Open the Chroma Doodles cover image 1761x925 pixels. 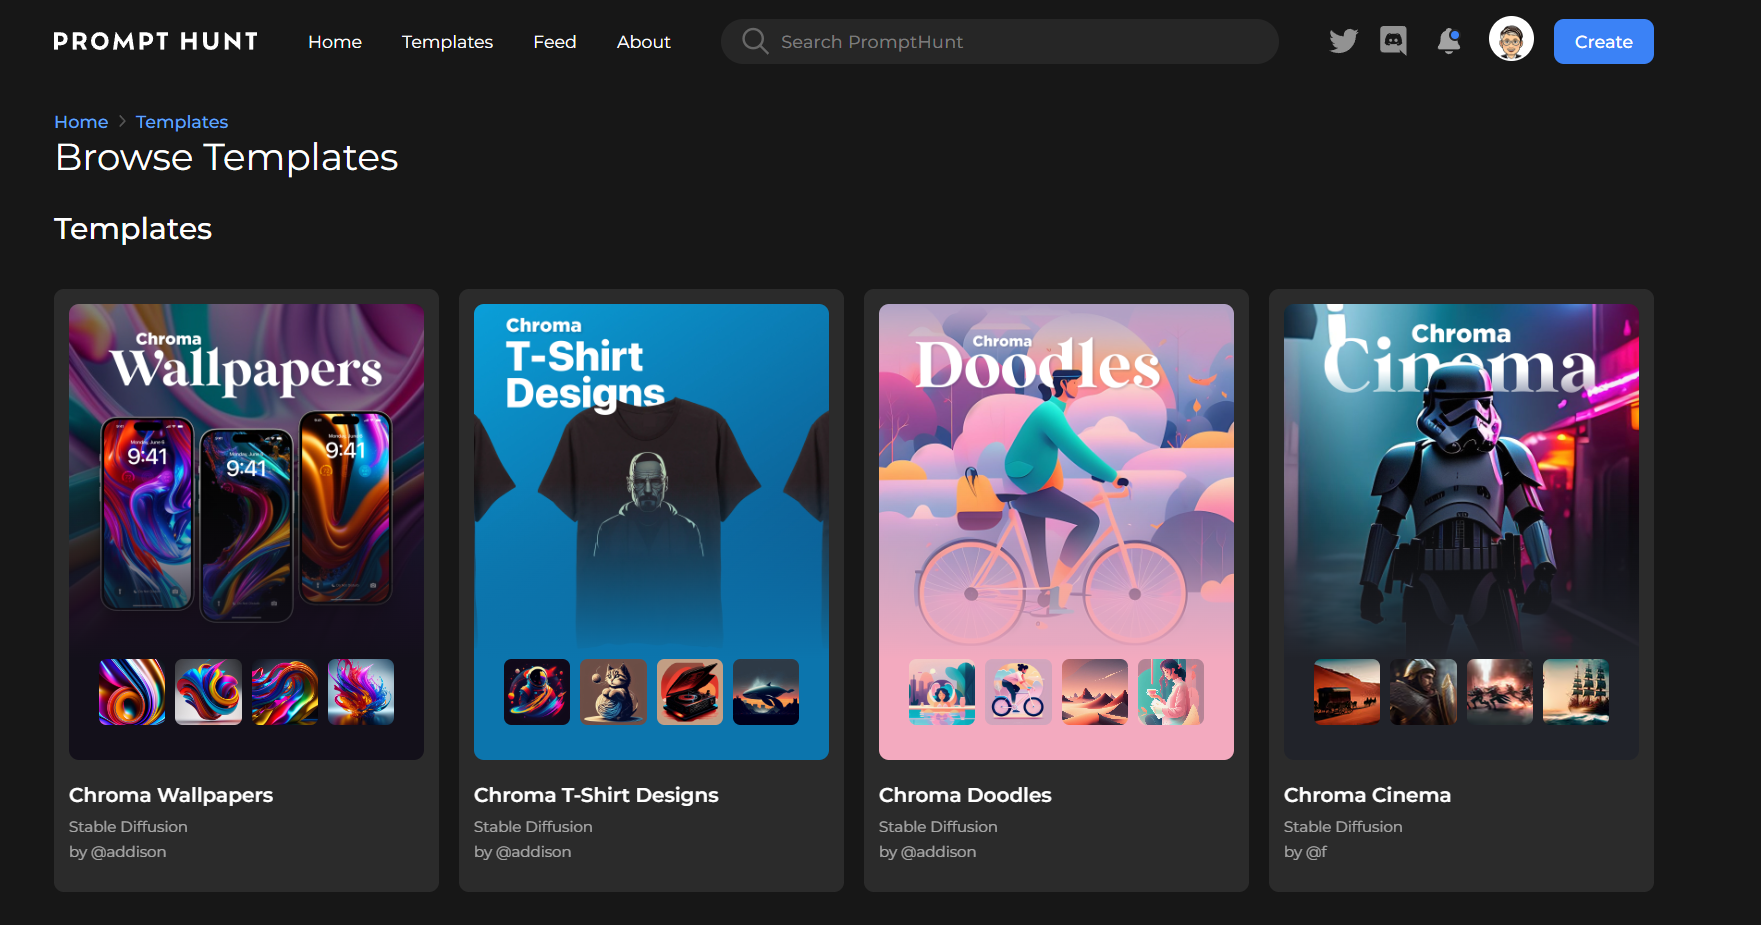(x=1056, y=531)
